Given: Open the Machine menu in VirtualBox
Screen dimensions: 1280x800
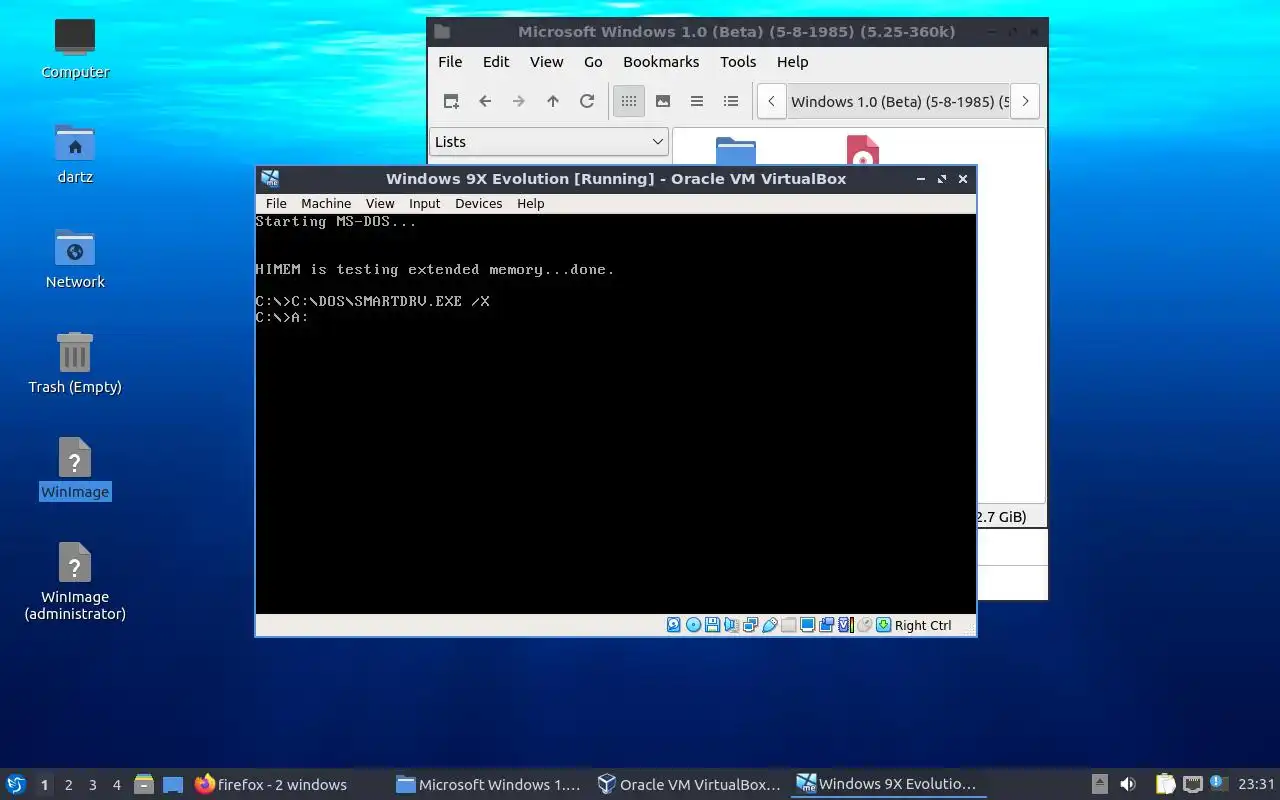Looking at the screenshot, I should pyautogui.click(x=326, y=203).
